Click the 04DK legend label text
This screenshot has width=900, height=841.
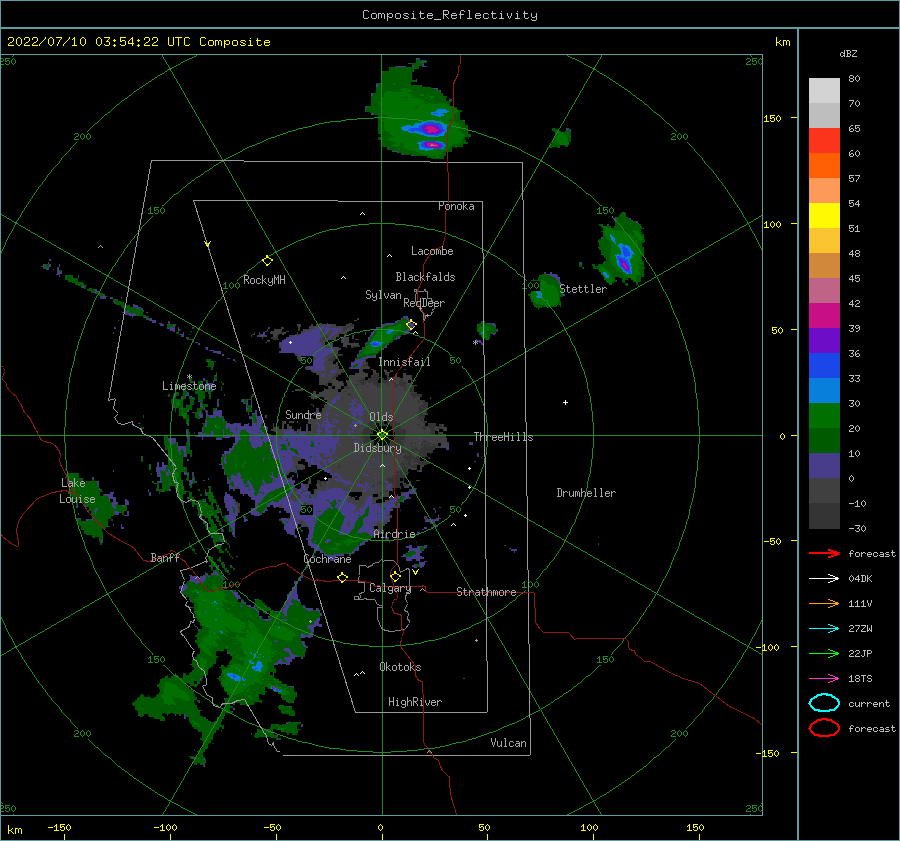pyautogui.click(x=860, y=578)
